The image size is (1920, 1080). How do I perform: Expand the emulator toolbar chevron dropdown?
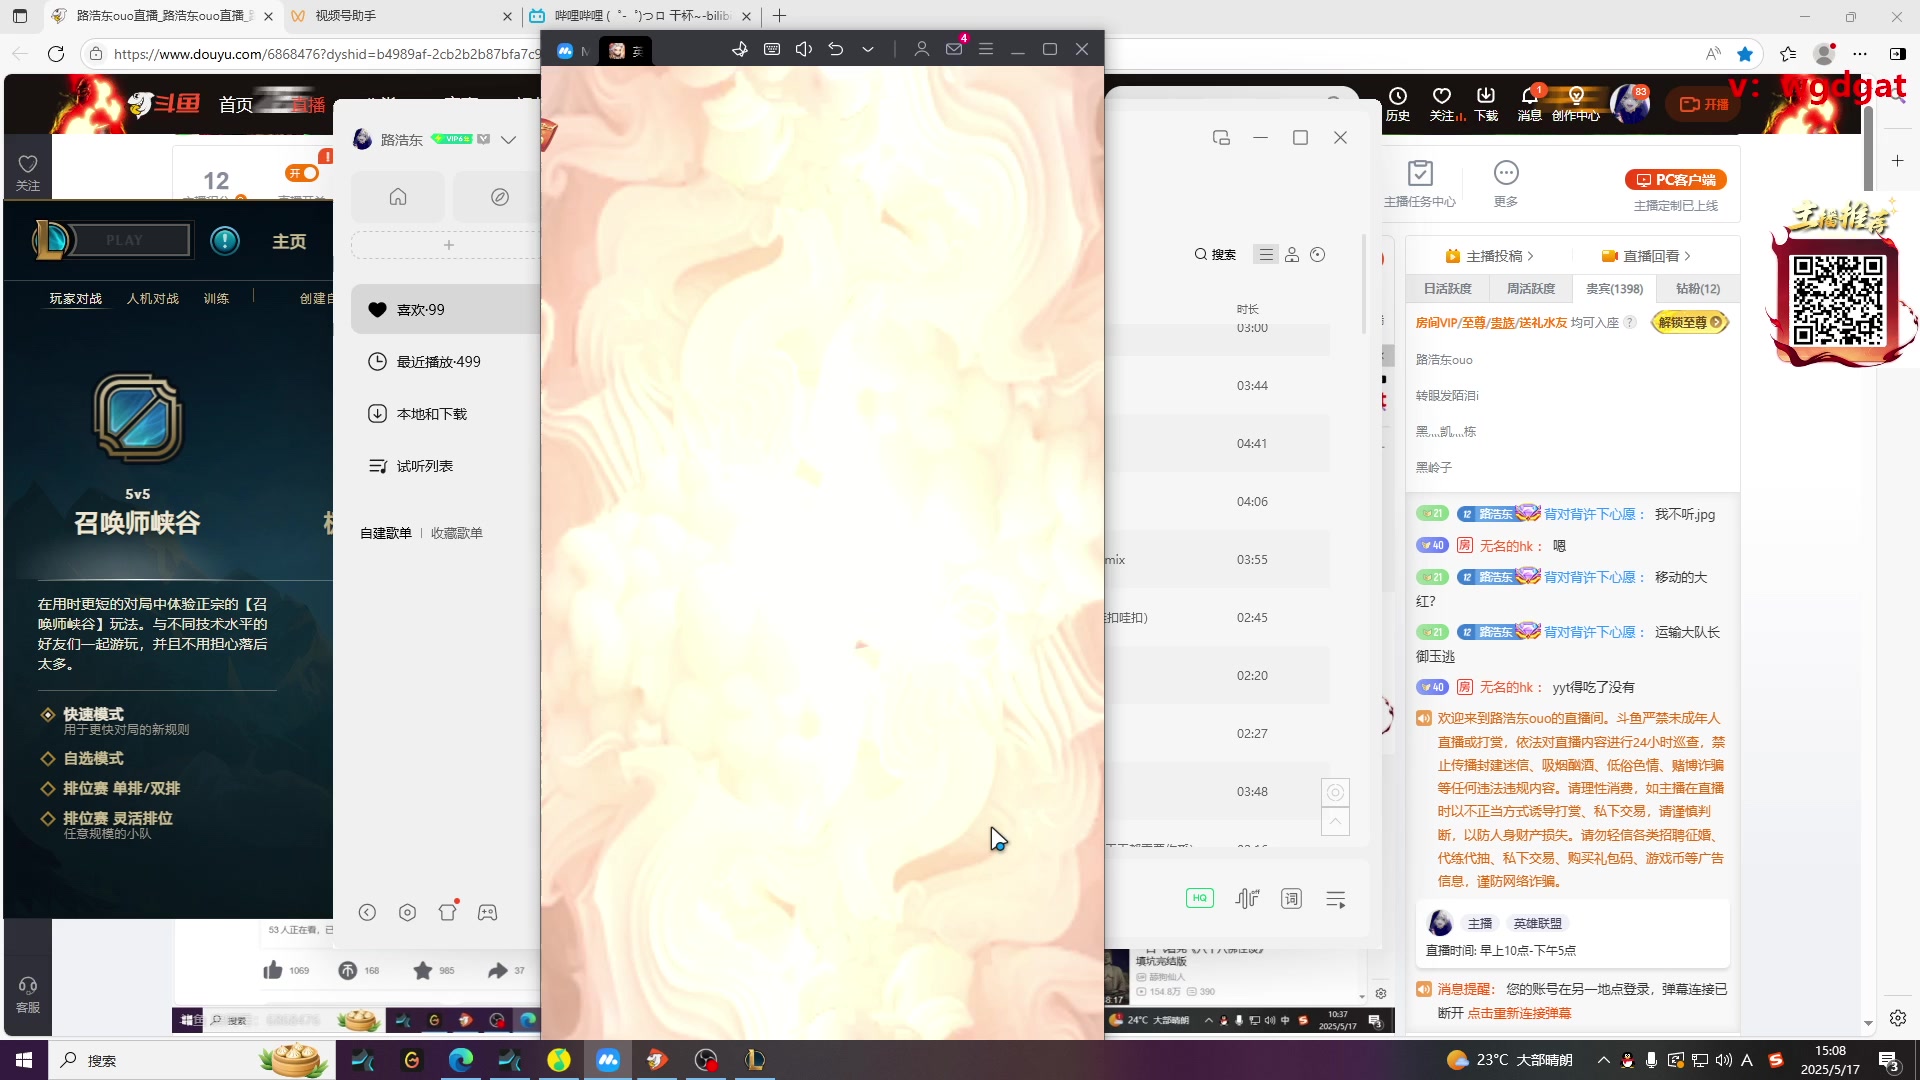pyautogui.click(x=868, y=49)
